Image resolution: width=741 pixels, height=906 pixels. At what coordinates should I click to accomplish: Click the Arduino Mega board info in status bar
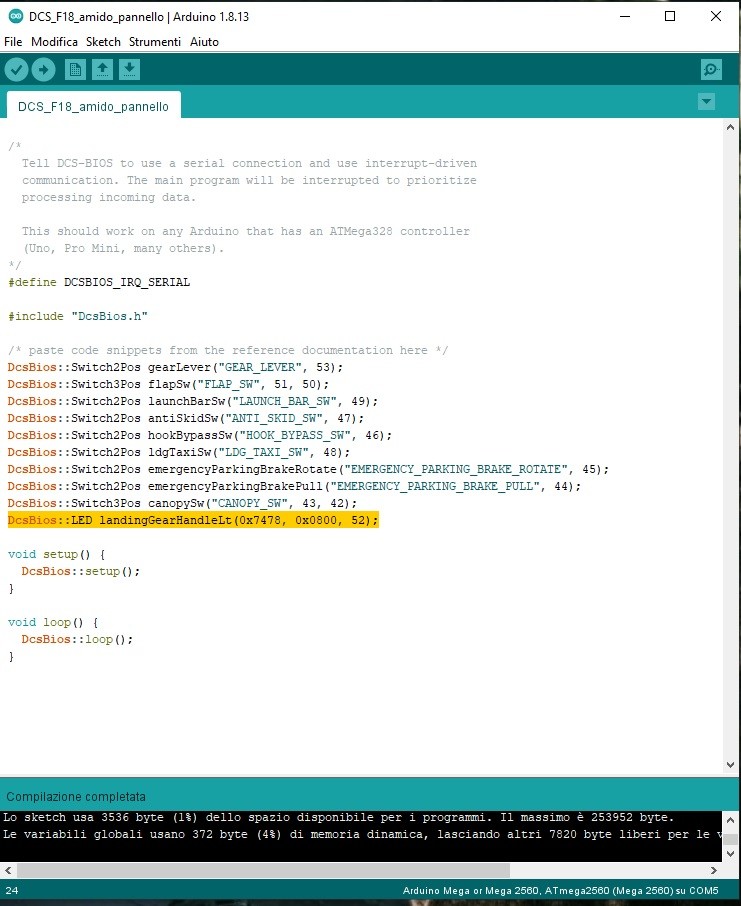[560, 890]
